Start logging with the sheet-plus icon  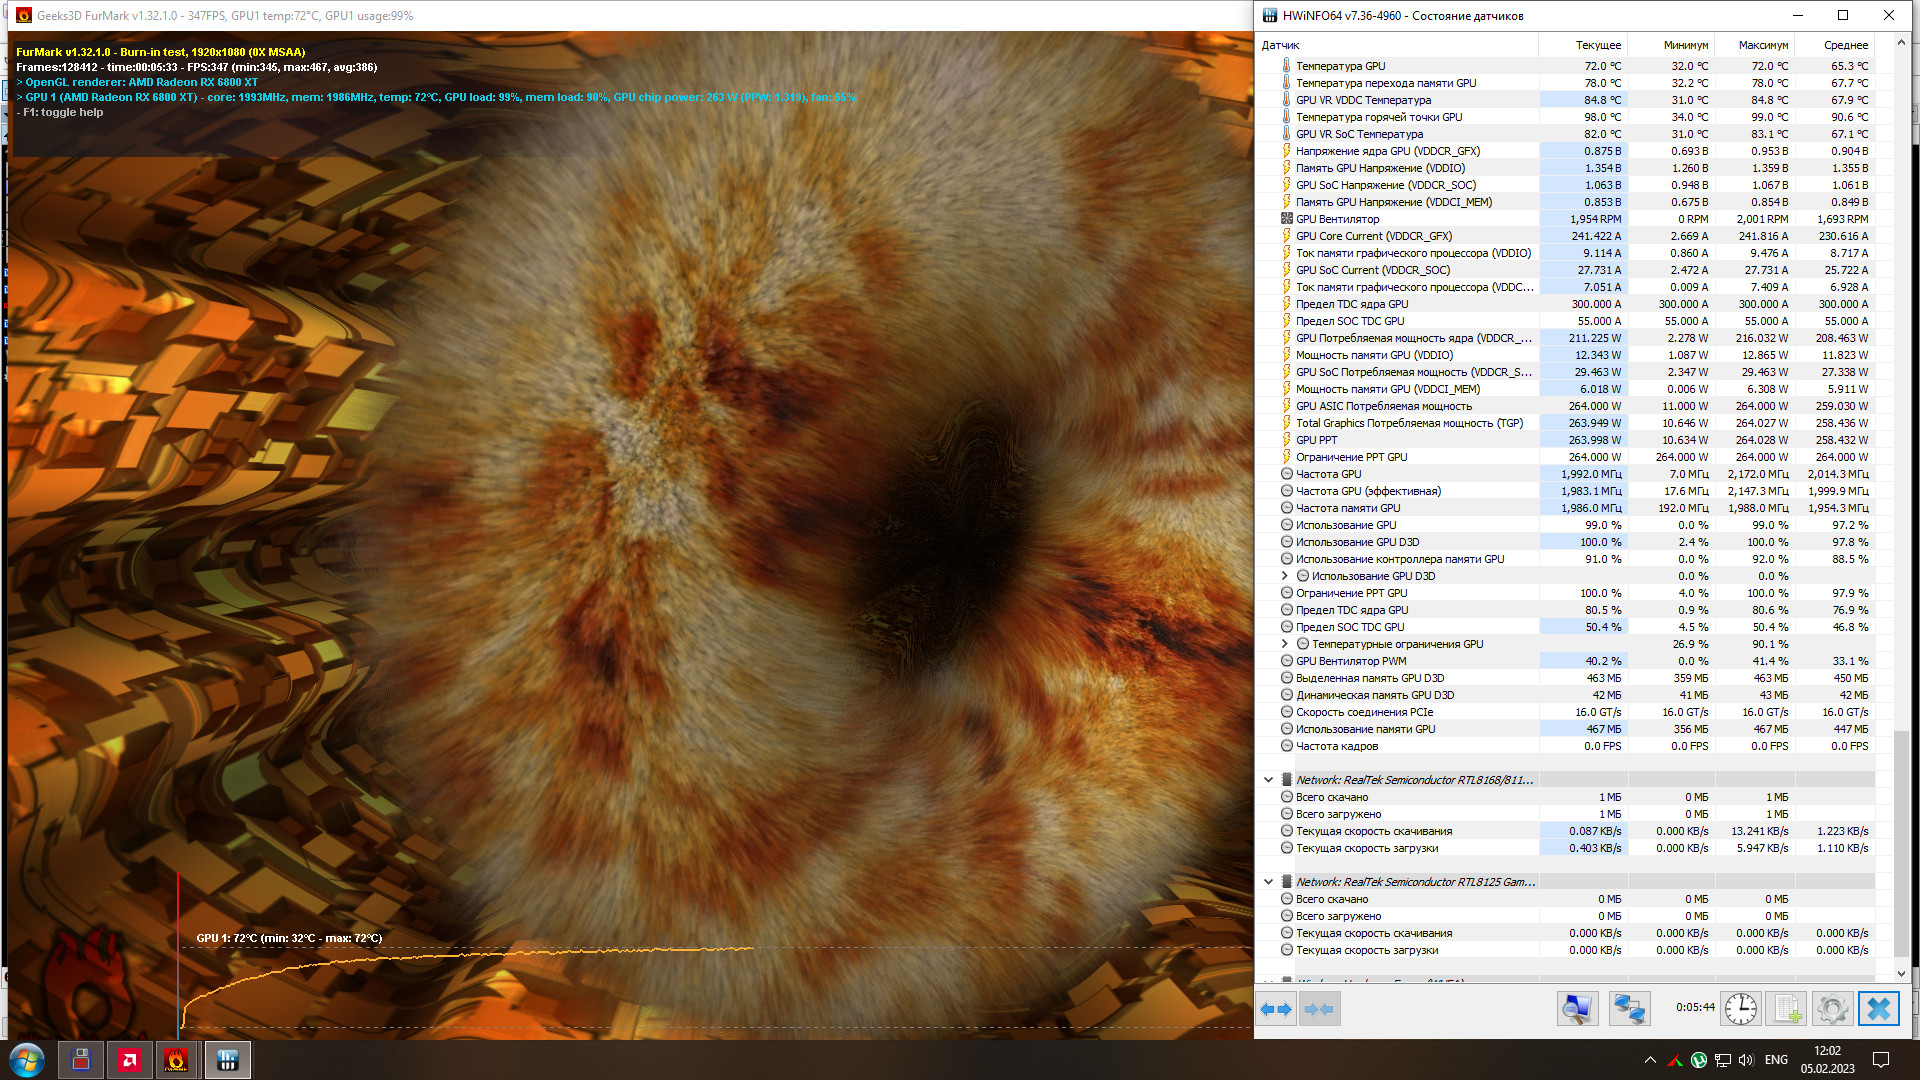[1786, 1009]
